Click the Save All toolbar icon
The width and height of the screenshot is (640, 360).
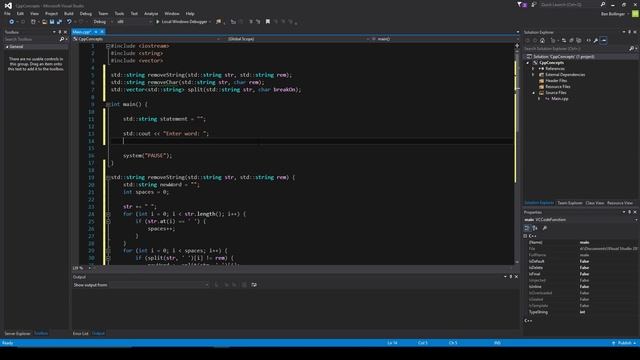60,22
